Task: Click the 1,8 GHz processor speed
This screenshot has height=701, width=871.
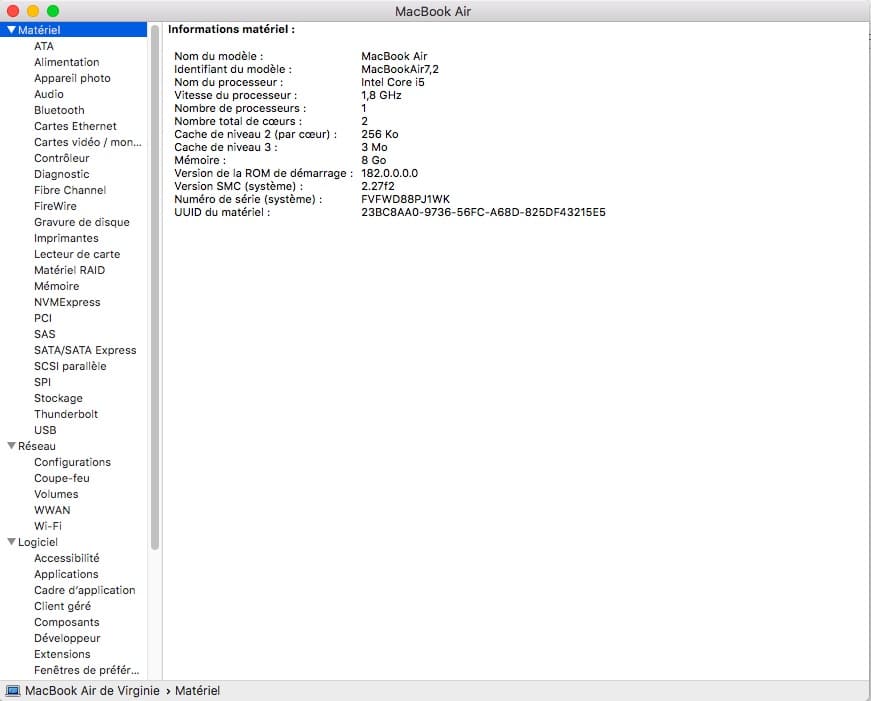Action: point(381,95)
